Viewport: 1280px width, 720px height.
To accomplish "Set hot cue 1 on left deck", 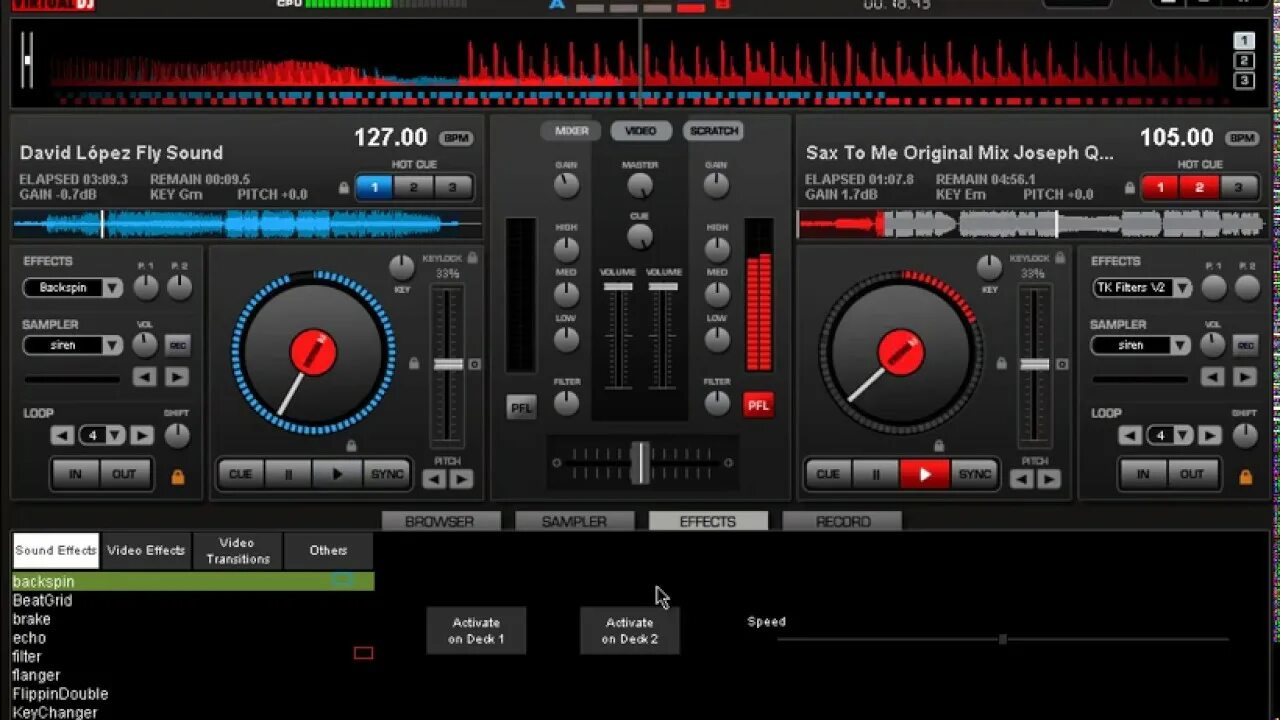I will pyautogui.click(x=375, y=187).
